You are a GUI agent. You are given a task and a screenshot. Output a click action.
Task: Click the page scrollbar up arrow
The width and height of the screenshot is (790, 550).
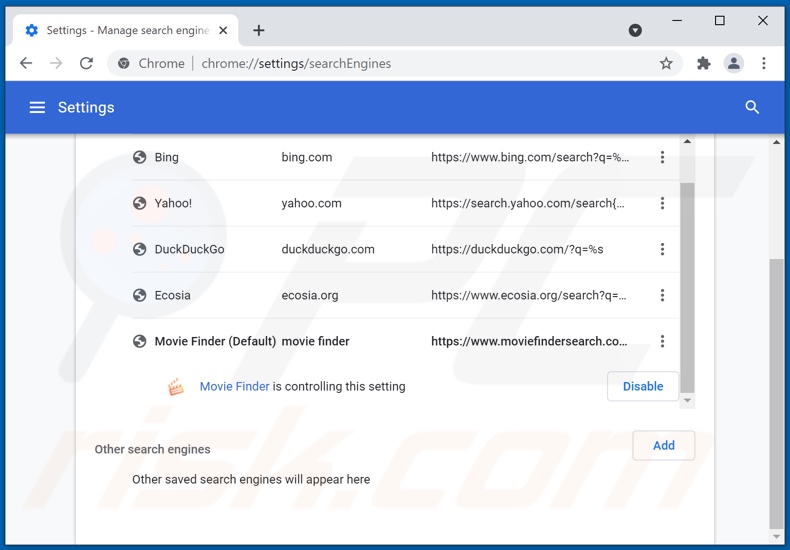[776, 143]
